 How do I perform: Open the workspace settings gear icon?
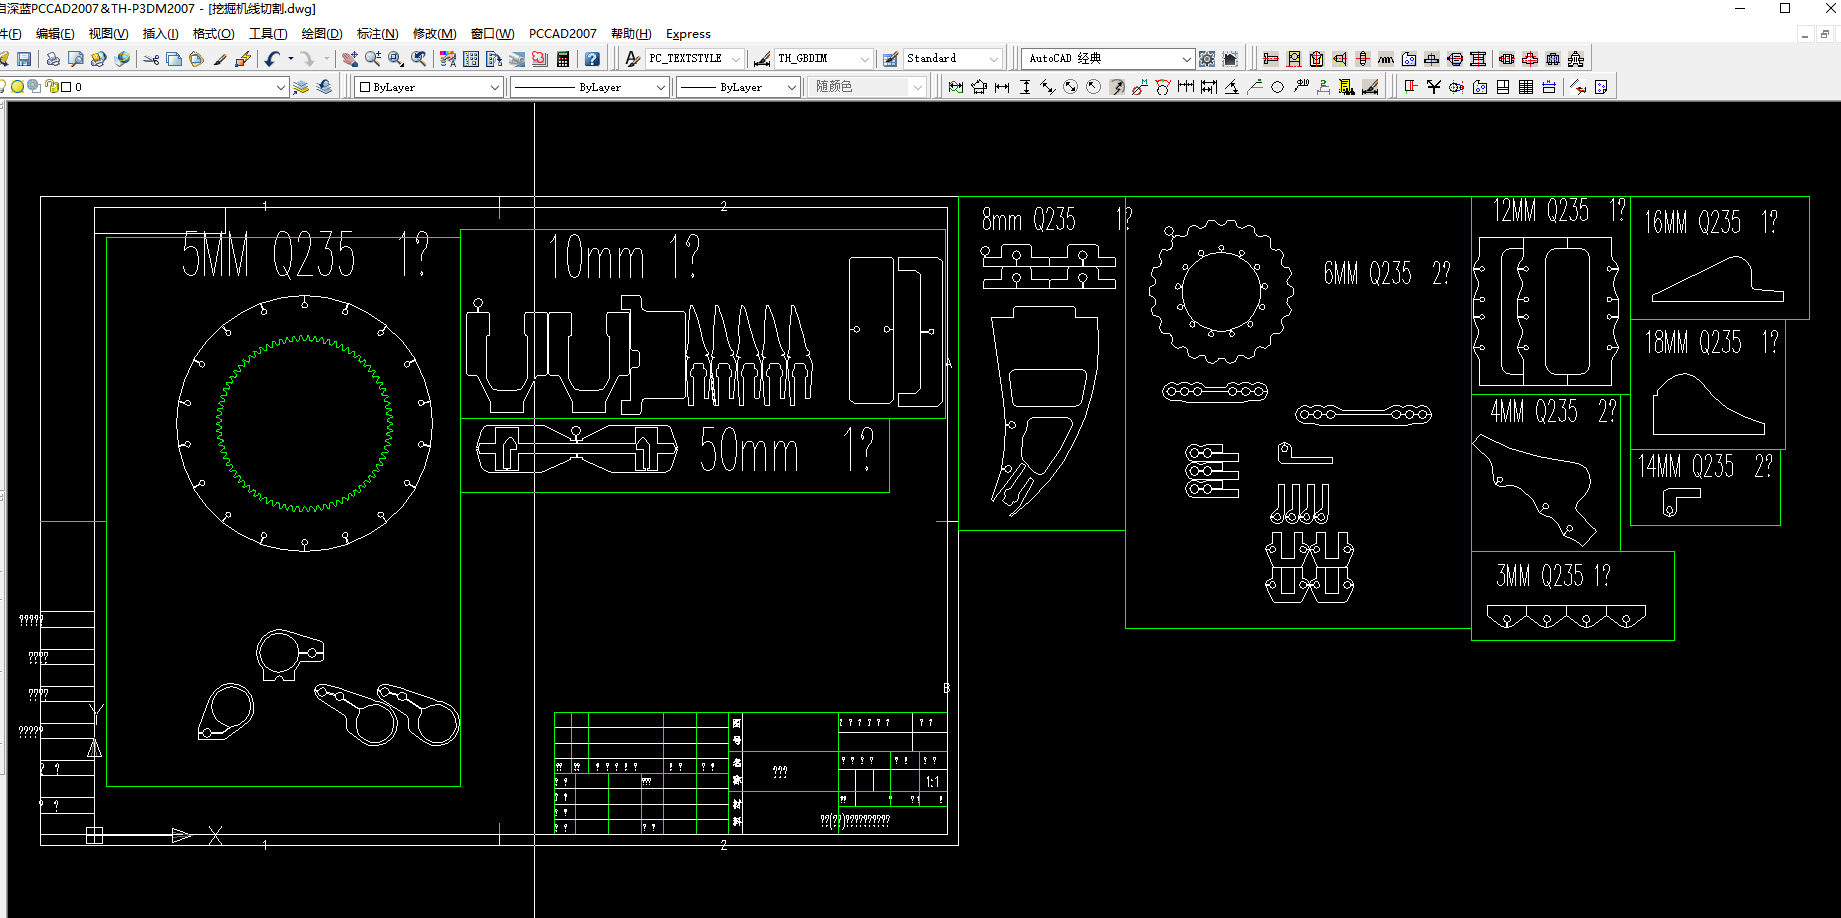tap(1207, 59)
